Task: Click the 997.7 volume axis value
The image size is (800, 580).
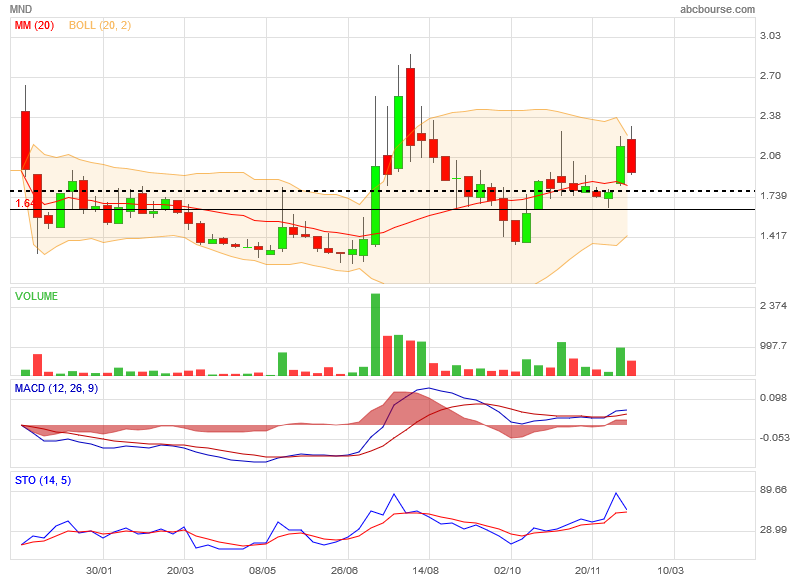Action: coord(773,346)
